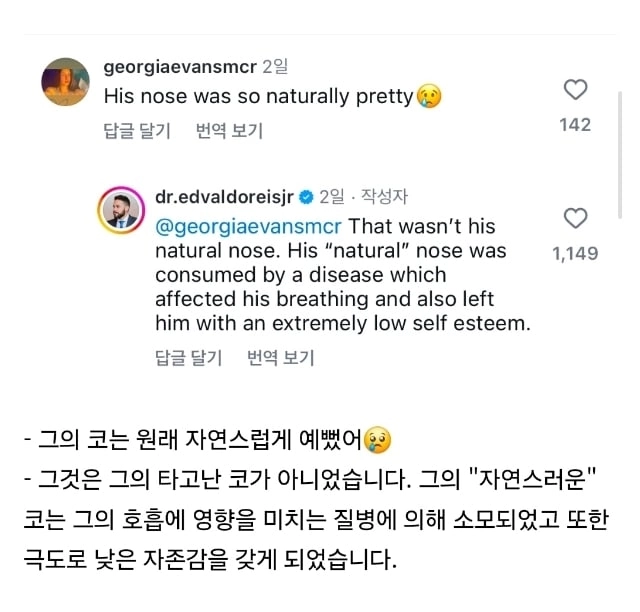Tap 답글 달기 under georgiaevansmcr's comment
640x612 pixels.
pyautogui.click(x=137, y=131)
